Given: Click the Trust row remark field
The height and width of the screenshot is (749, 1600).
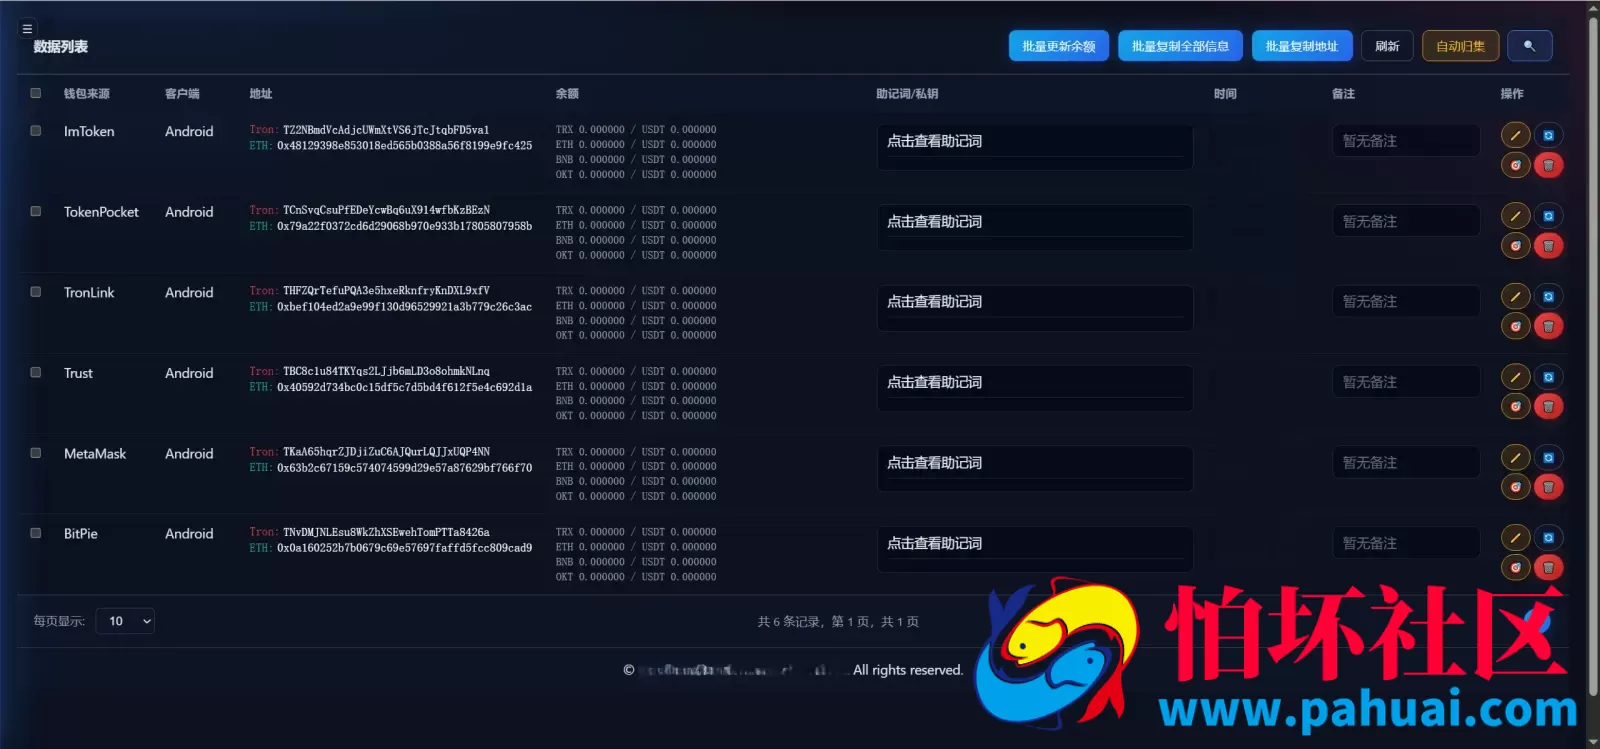Looking at the screenshot, I should 1406,383.
